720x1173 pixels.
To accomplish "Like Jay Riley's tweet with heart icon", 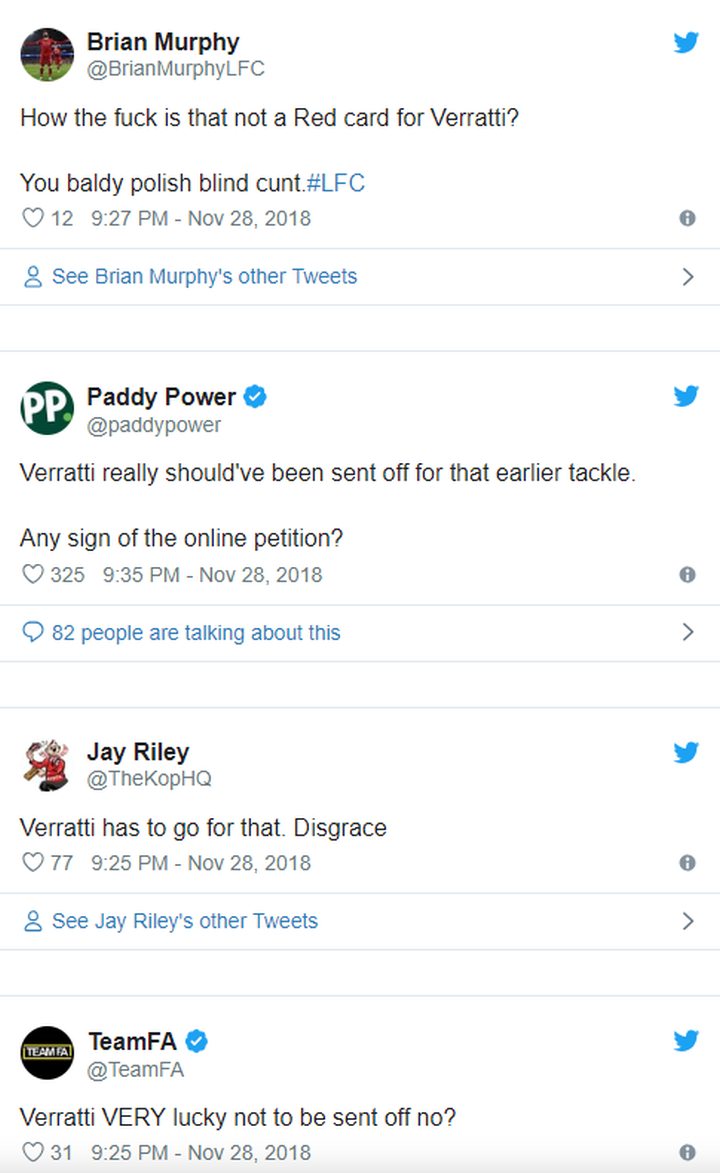I will point(32,863).
